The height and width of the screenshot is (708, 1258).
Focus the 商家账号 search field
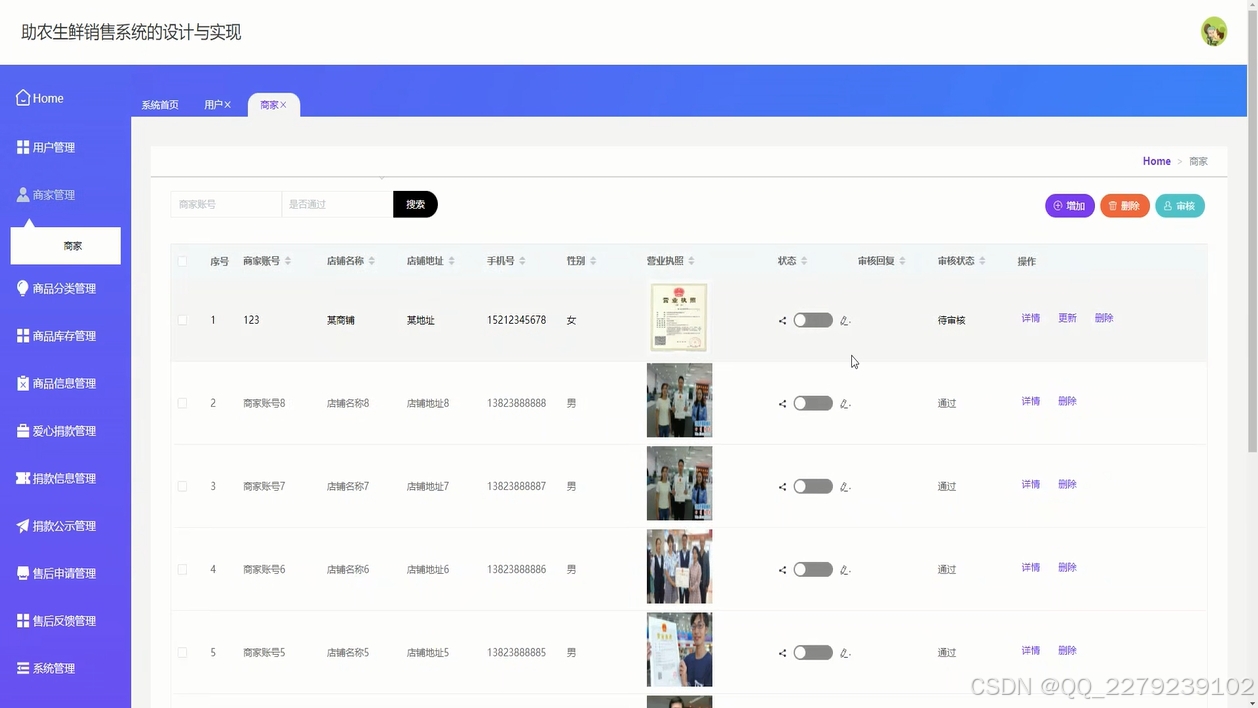[226, 204]
